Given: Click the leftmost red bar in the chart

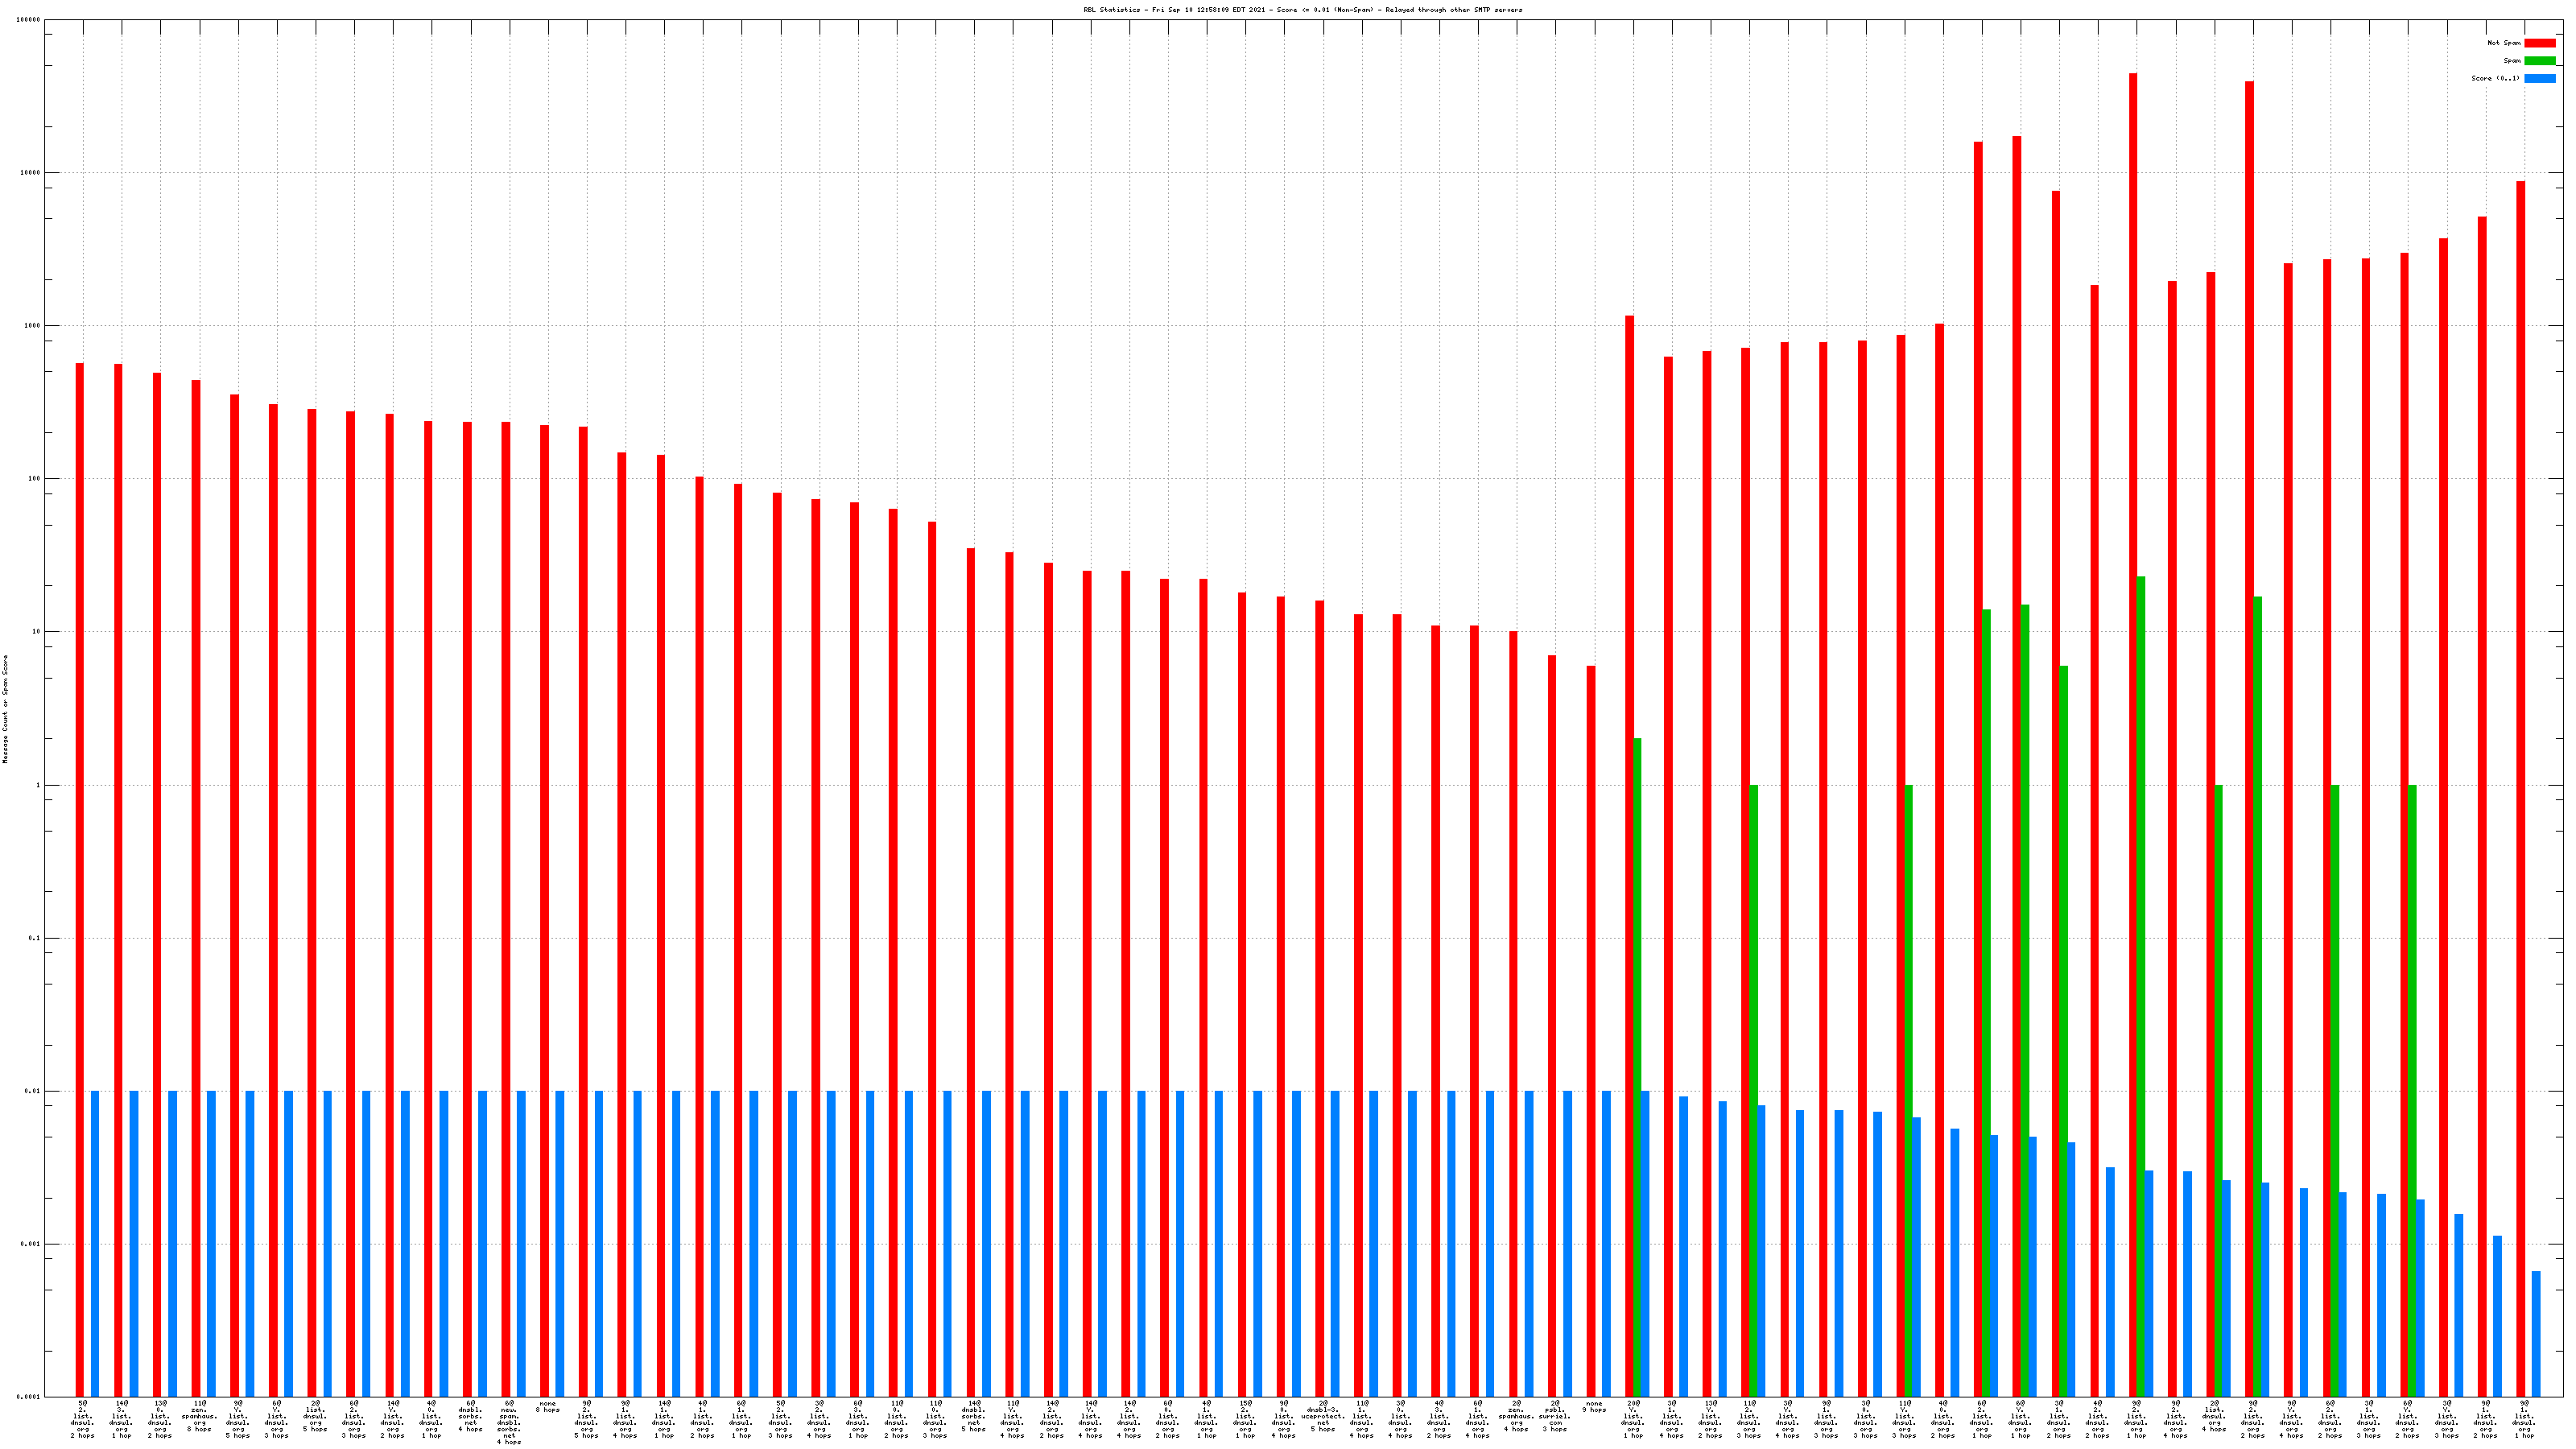Looking at the screenshot, I should (80, 800).
